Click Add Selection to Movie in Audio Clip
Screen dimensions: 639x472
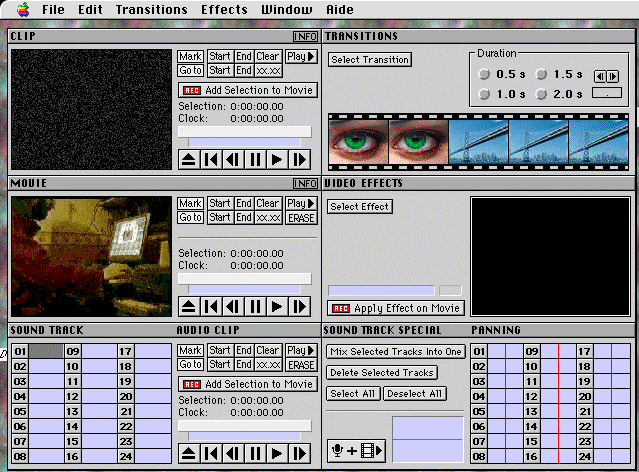tap(248, 384)
